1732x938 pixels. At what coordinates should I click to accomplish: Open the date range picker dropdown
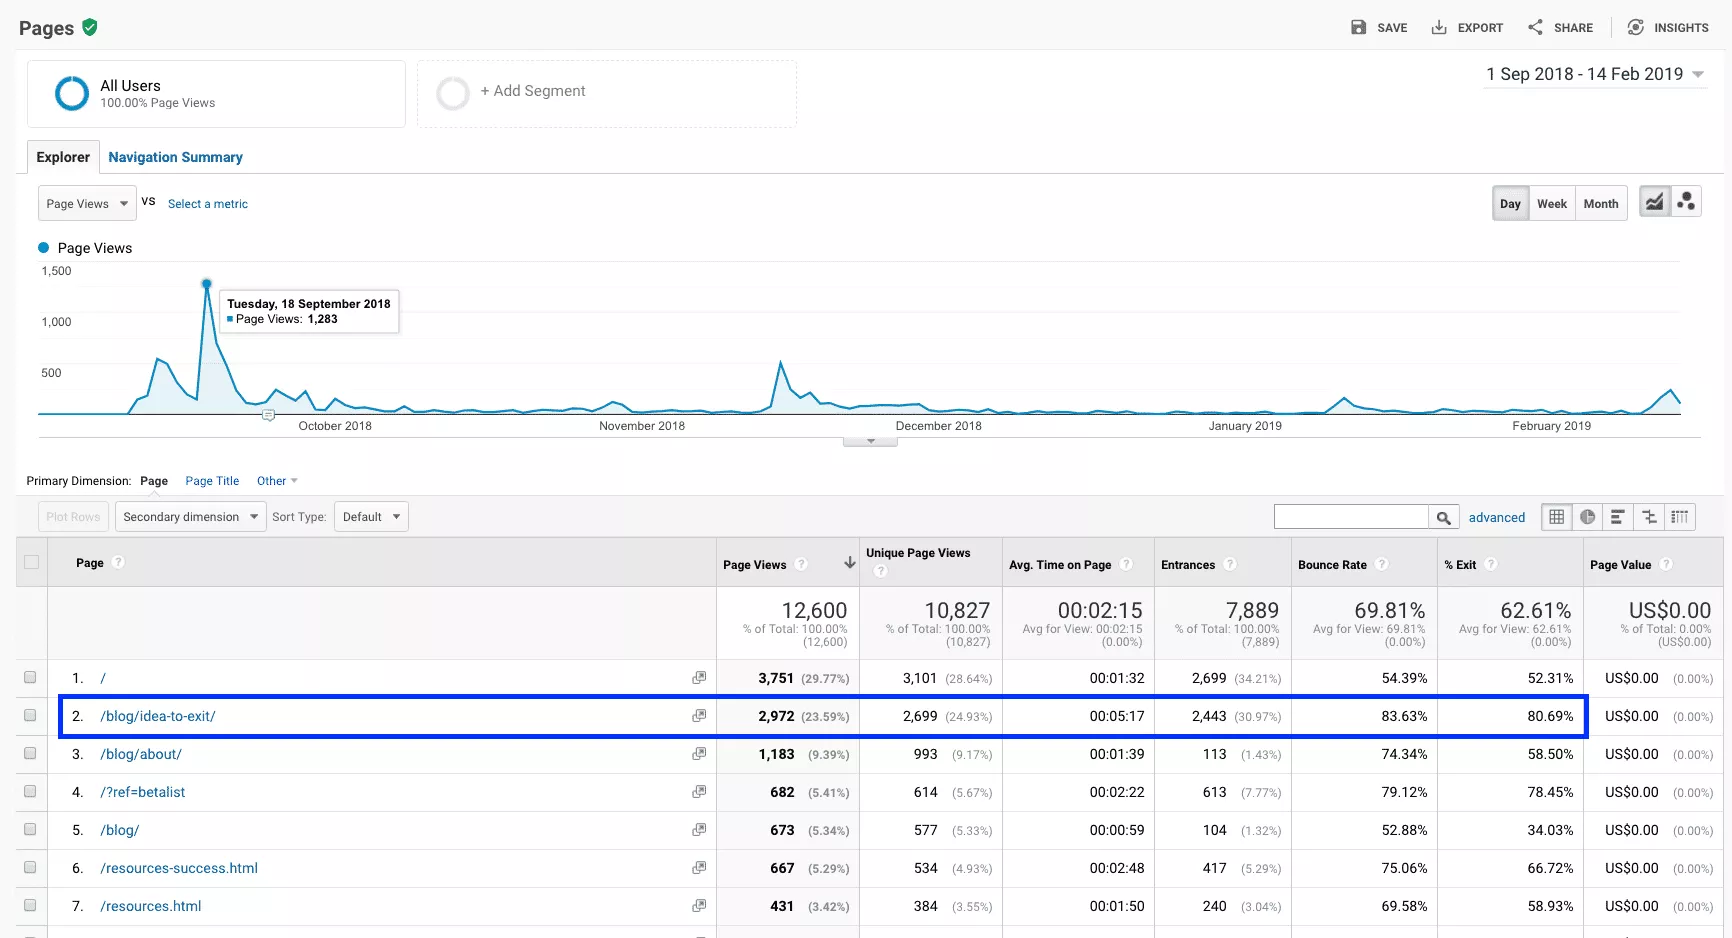point(1595,74)
